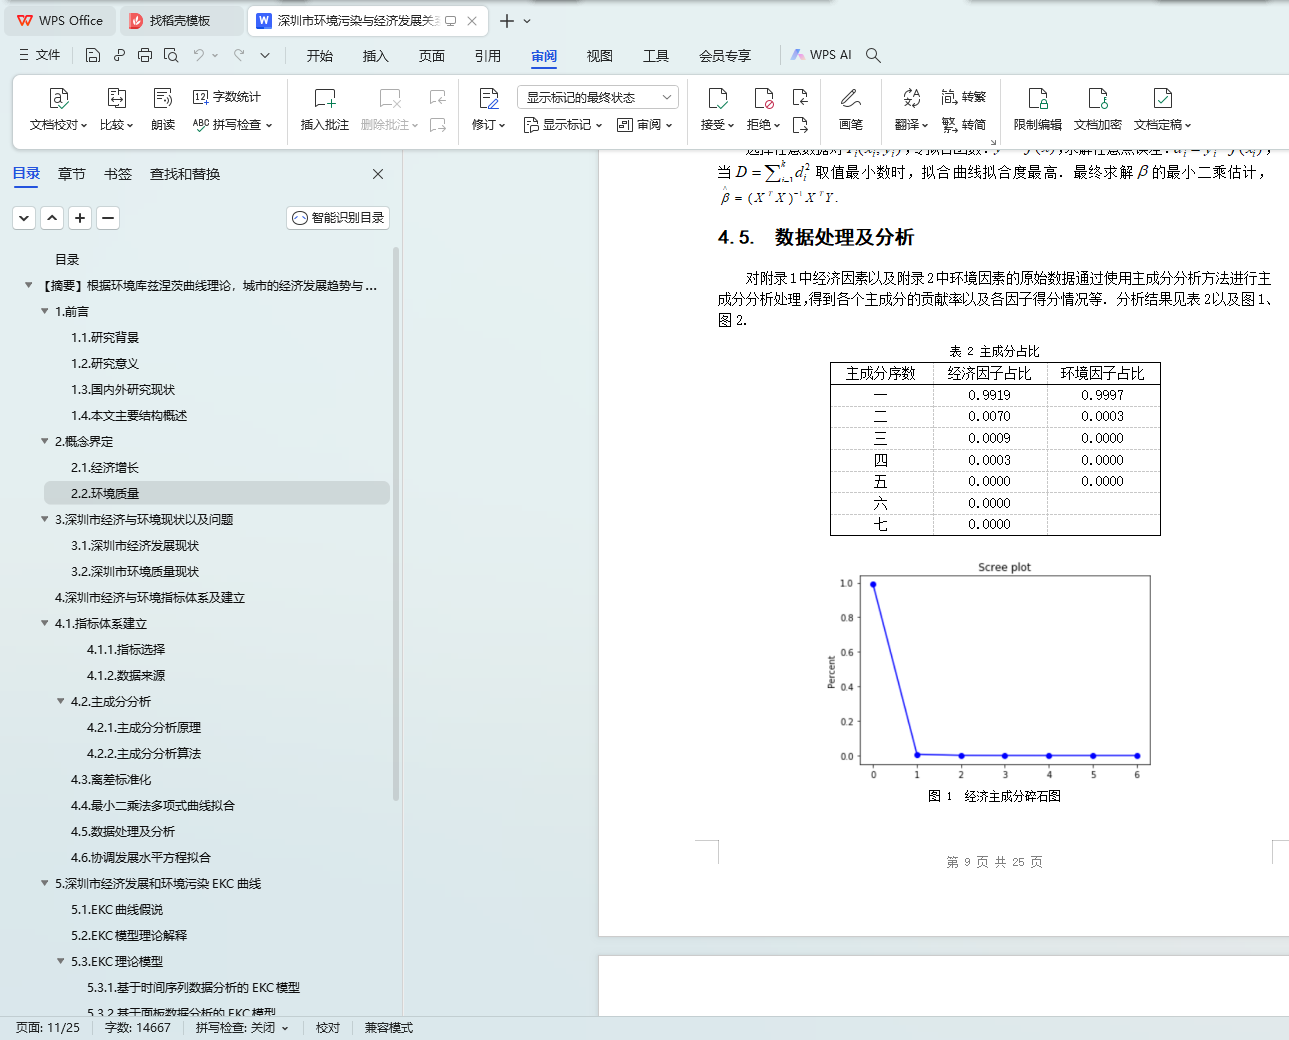Collapse the 5.3.EKC 理论模型 outline section
Viewport: 1289px width, 1040px height.
coord(60,962)
